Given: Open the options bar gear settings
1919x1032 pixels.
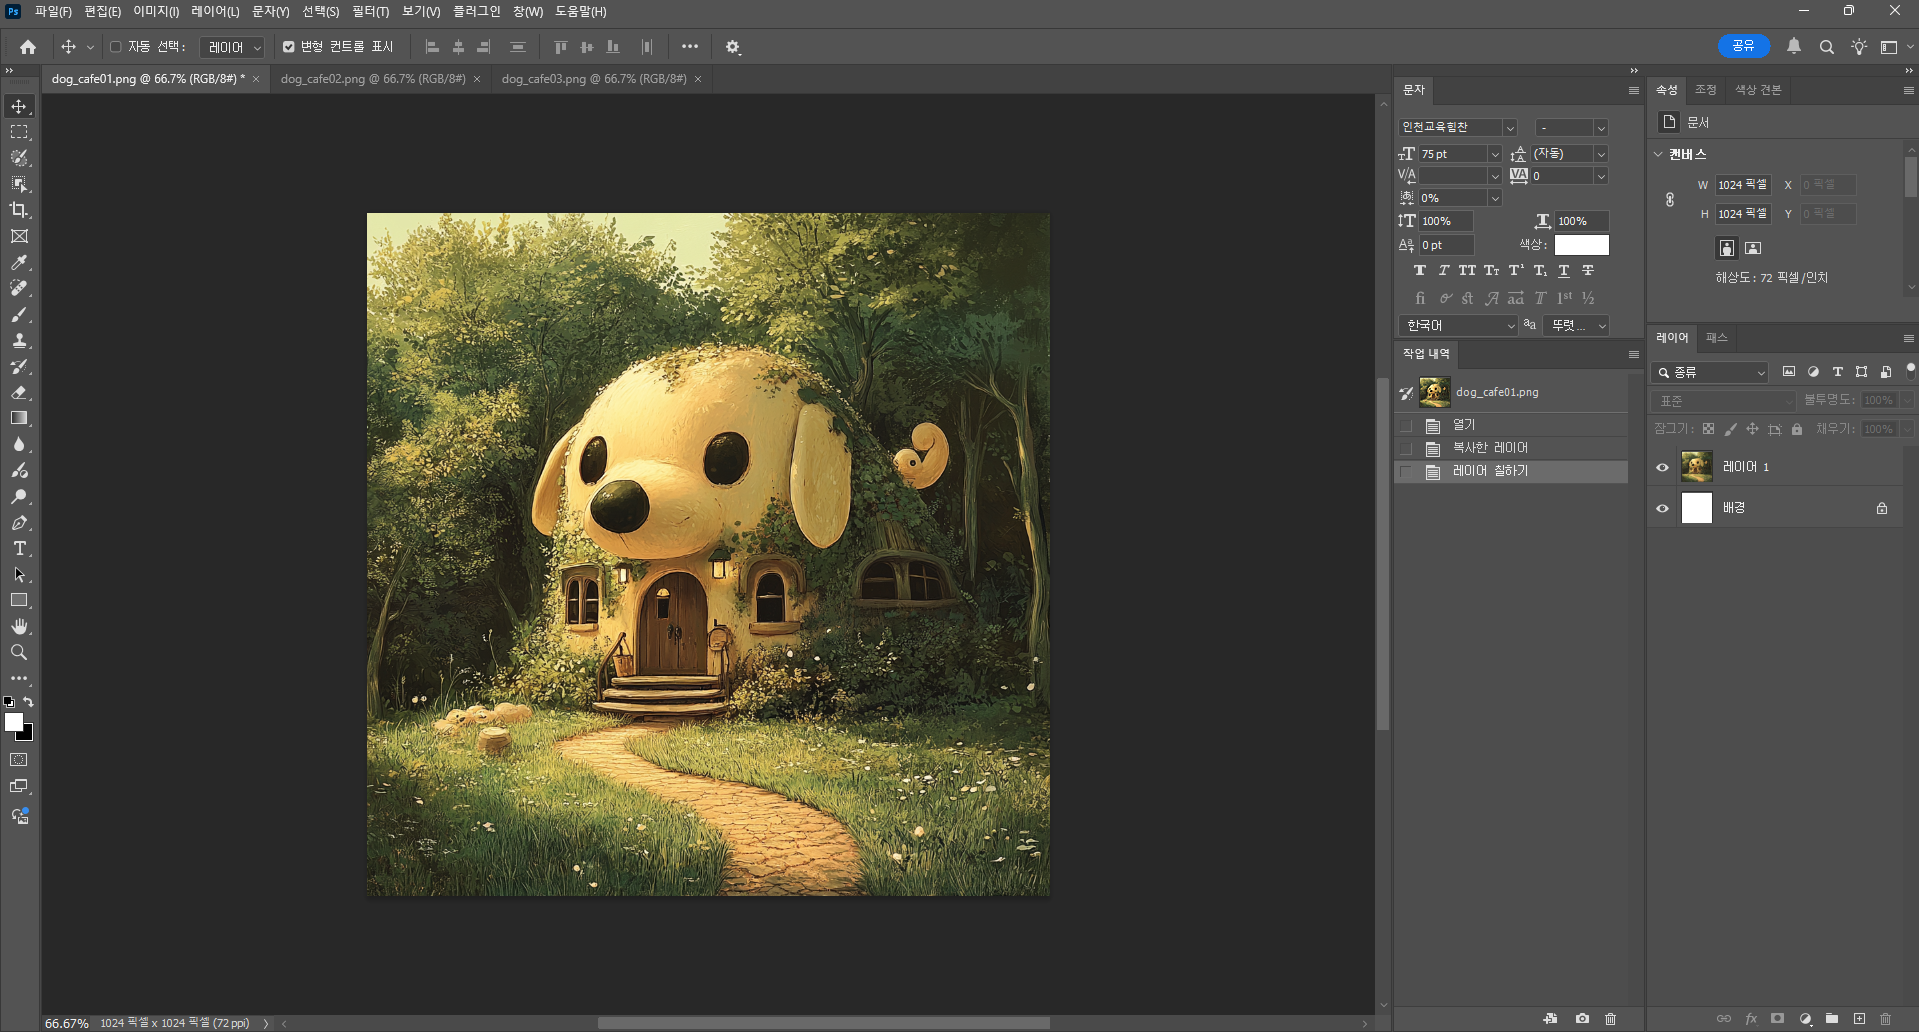Looking at the screenshot, I should (733, 47).
